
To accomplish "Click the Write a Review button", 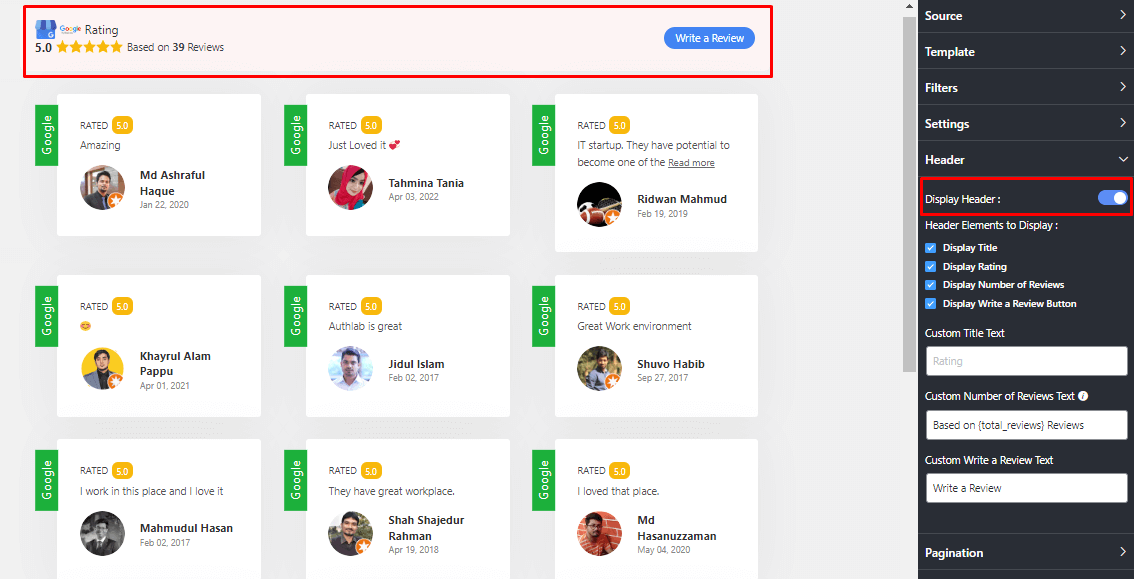I will (709, 38).
